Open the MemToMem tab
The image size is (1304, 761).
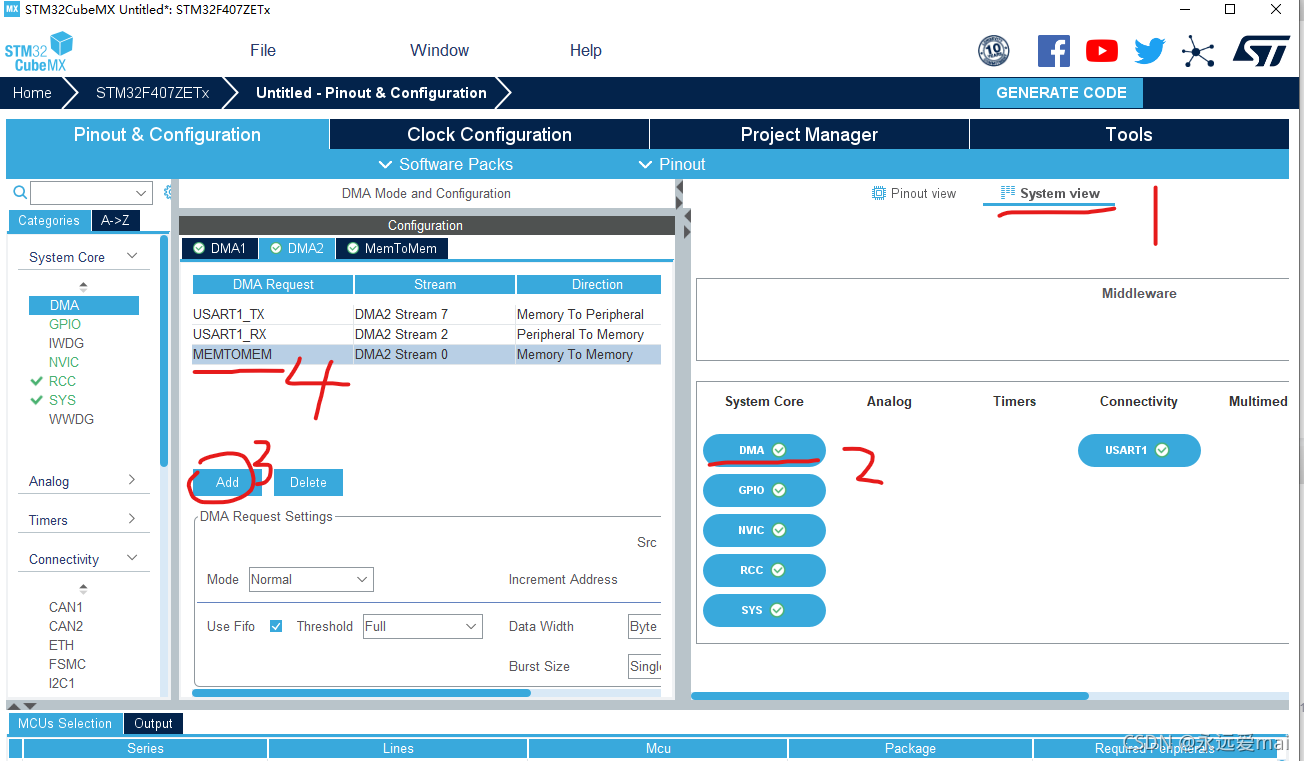tap(392, 248)
